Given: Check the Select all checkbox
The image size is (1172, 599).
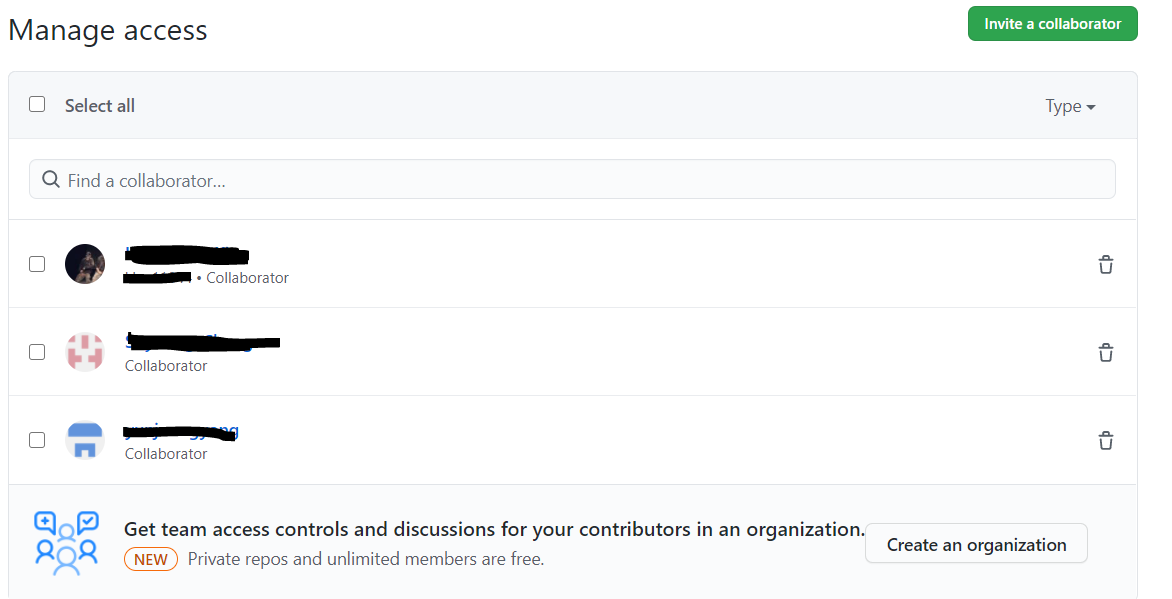Looking at the screenshot, I should click(x=37, y=104).
